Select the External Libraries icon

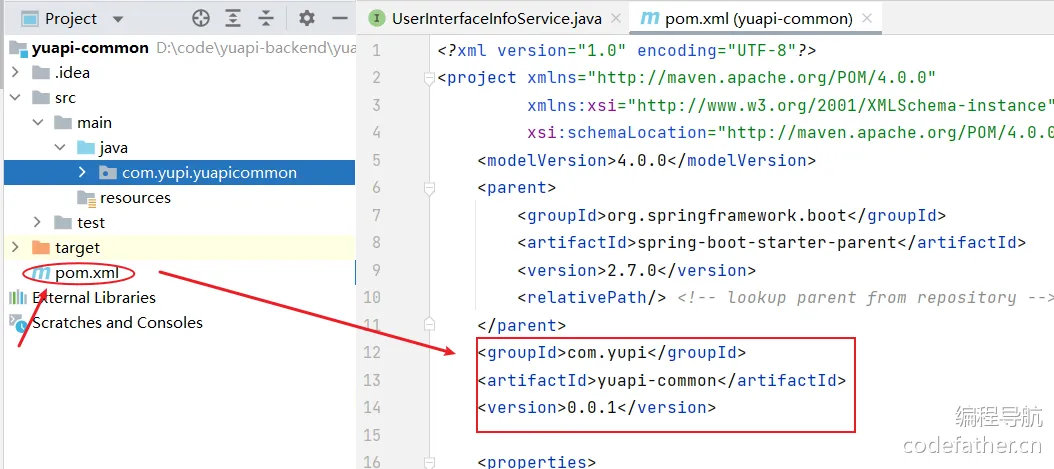click(x=17, y=298)
